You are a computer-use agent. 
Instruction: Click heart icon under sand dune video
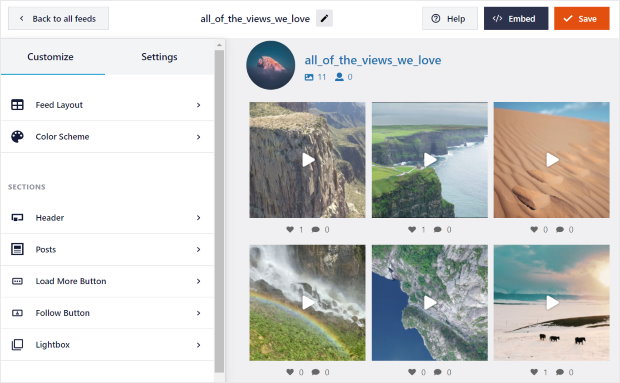click(x=534, y=229)
